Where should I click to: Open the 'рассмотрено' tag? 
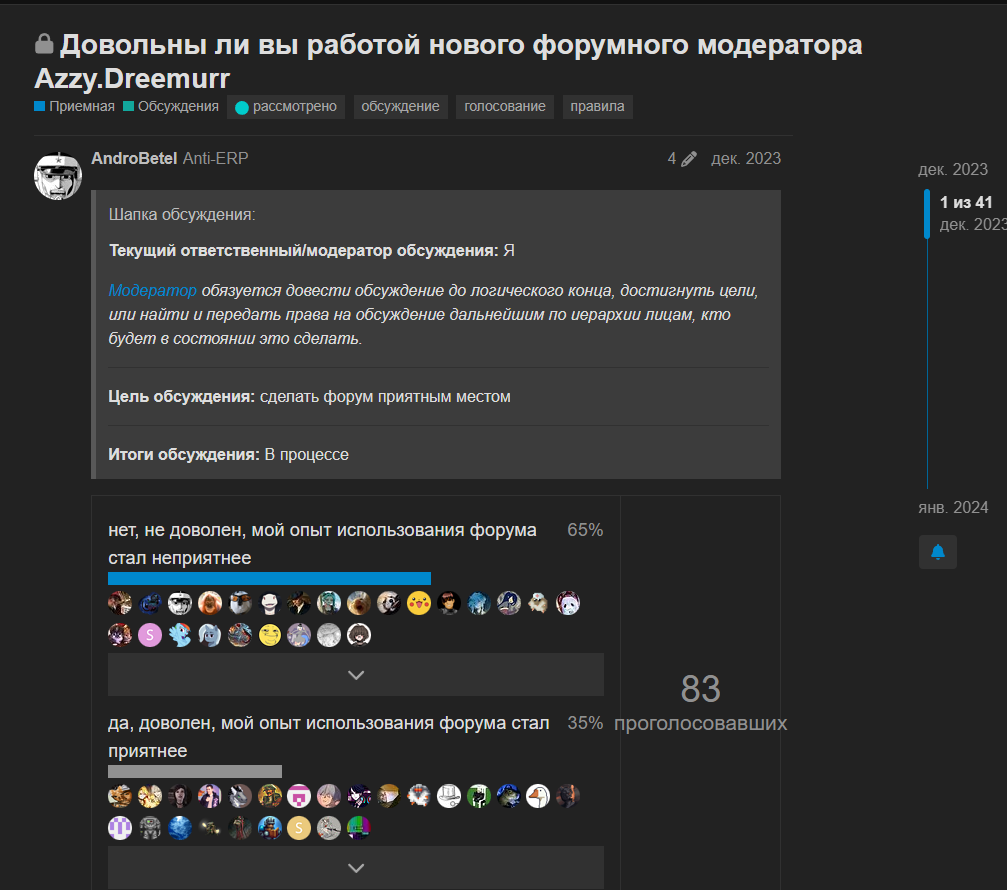click(x=286, y=107)
